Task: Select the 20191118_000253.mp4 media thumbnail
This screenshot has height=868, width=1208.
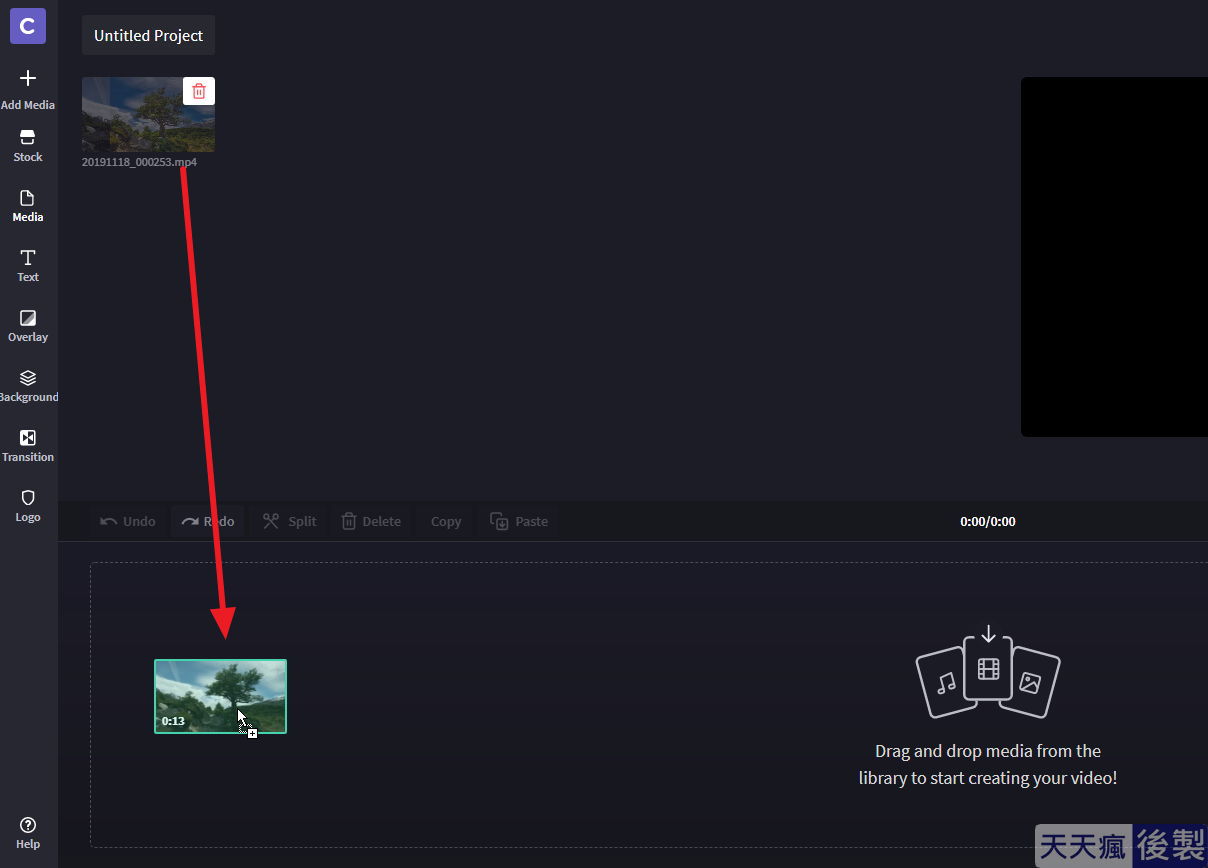Action: click(148, 114)
